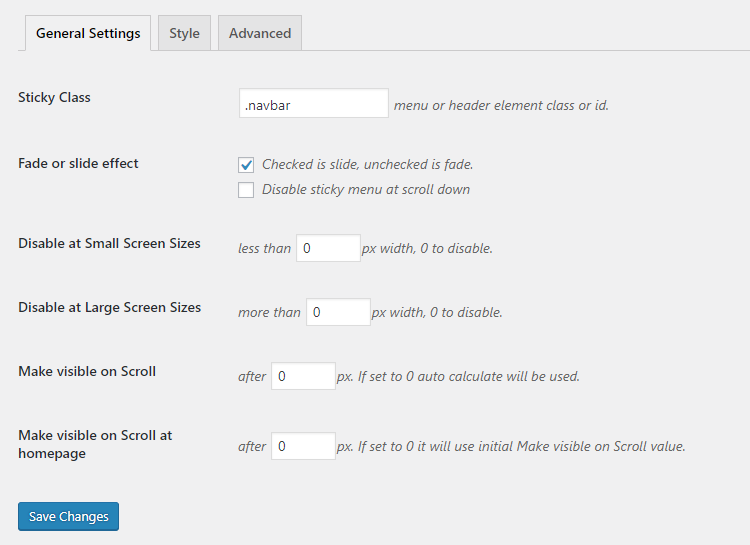Click the 'Disable at Small Screen Sizes' label
Screen dimensions: 750x545
click(109, 243)
